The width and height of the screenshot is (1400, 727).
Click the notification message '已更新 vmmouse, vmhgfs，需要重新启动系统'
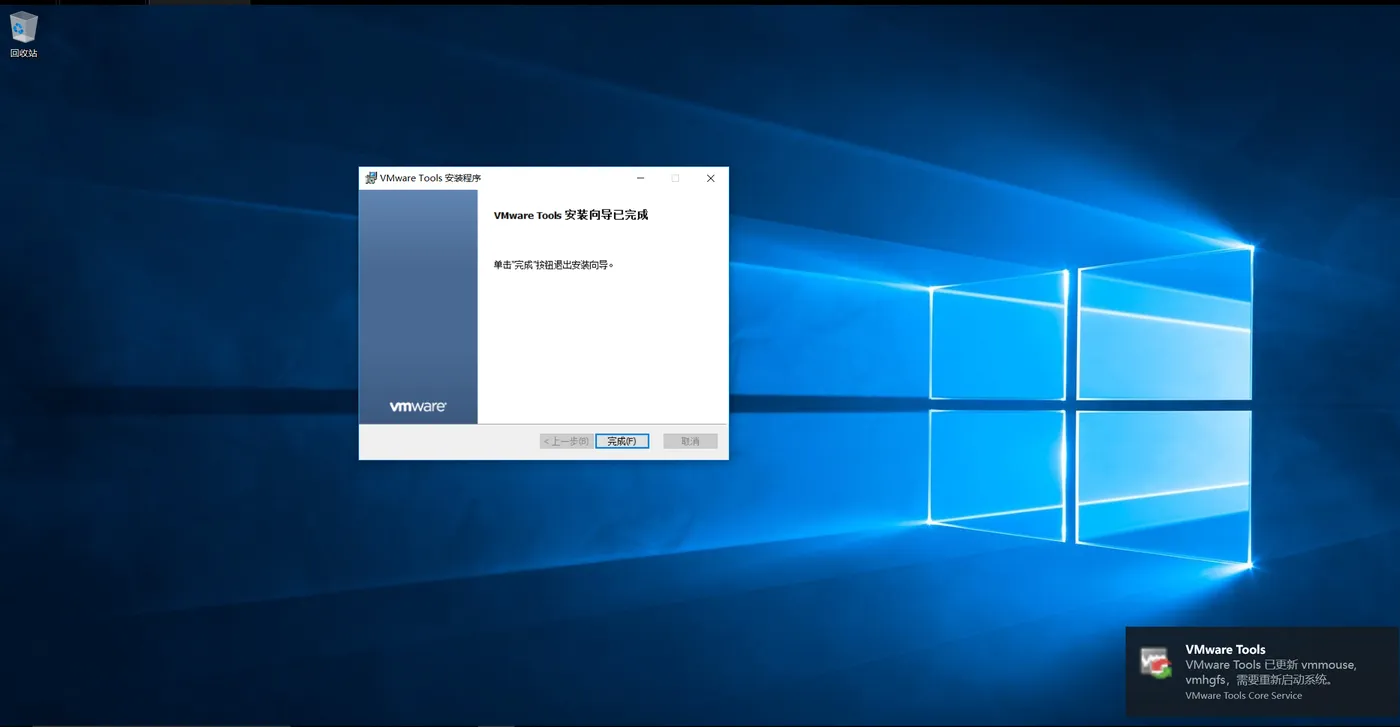click(1271, 672)
